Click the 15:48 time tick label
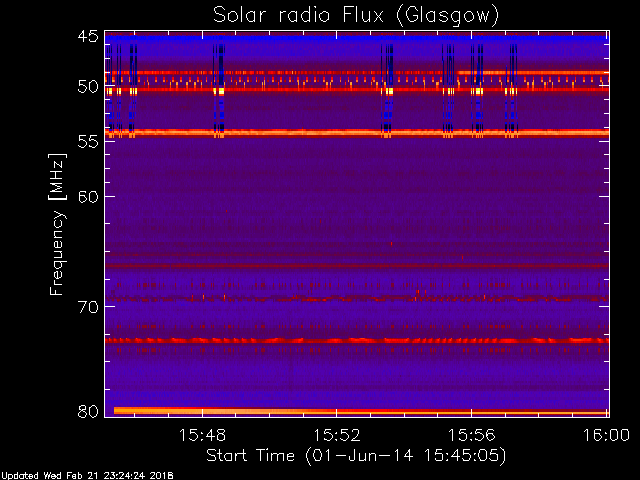 (x=202, y=435)
